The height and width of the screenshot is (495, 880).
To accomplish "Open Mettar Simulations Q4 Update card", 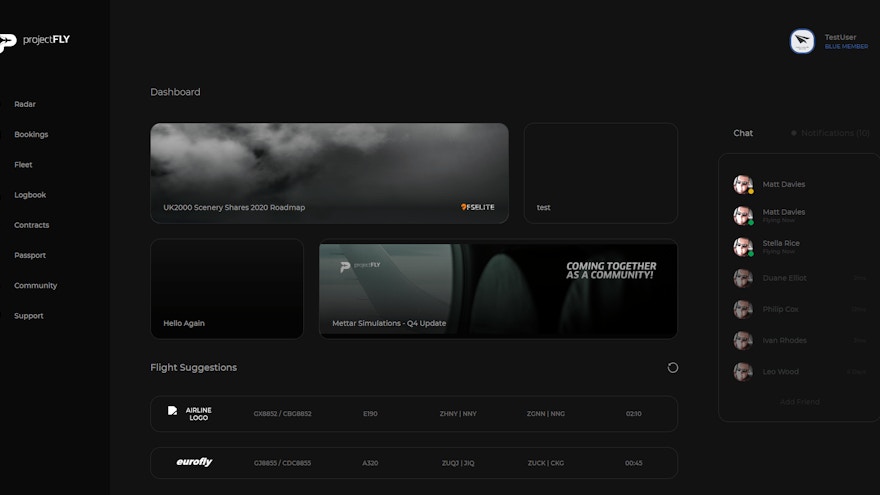I will [x=498, y=289].
